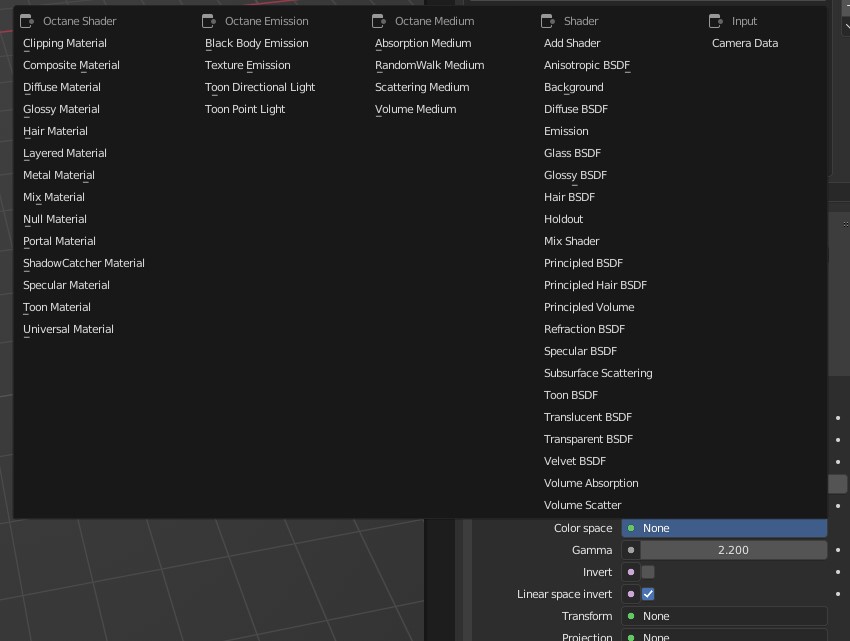
Task: Click the Octane Shader column header icon
Action: 27,21
